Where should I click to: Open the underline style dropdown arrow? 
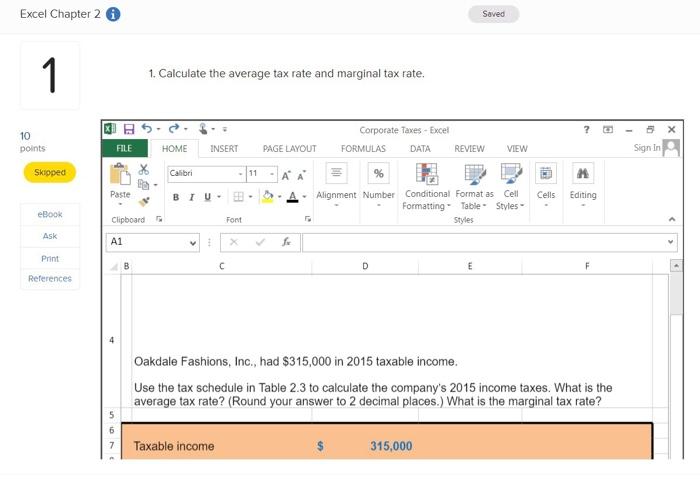pos(219,197)
